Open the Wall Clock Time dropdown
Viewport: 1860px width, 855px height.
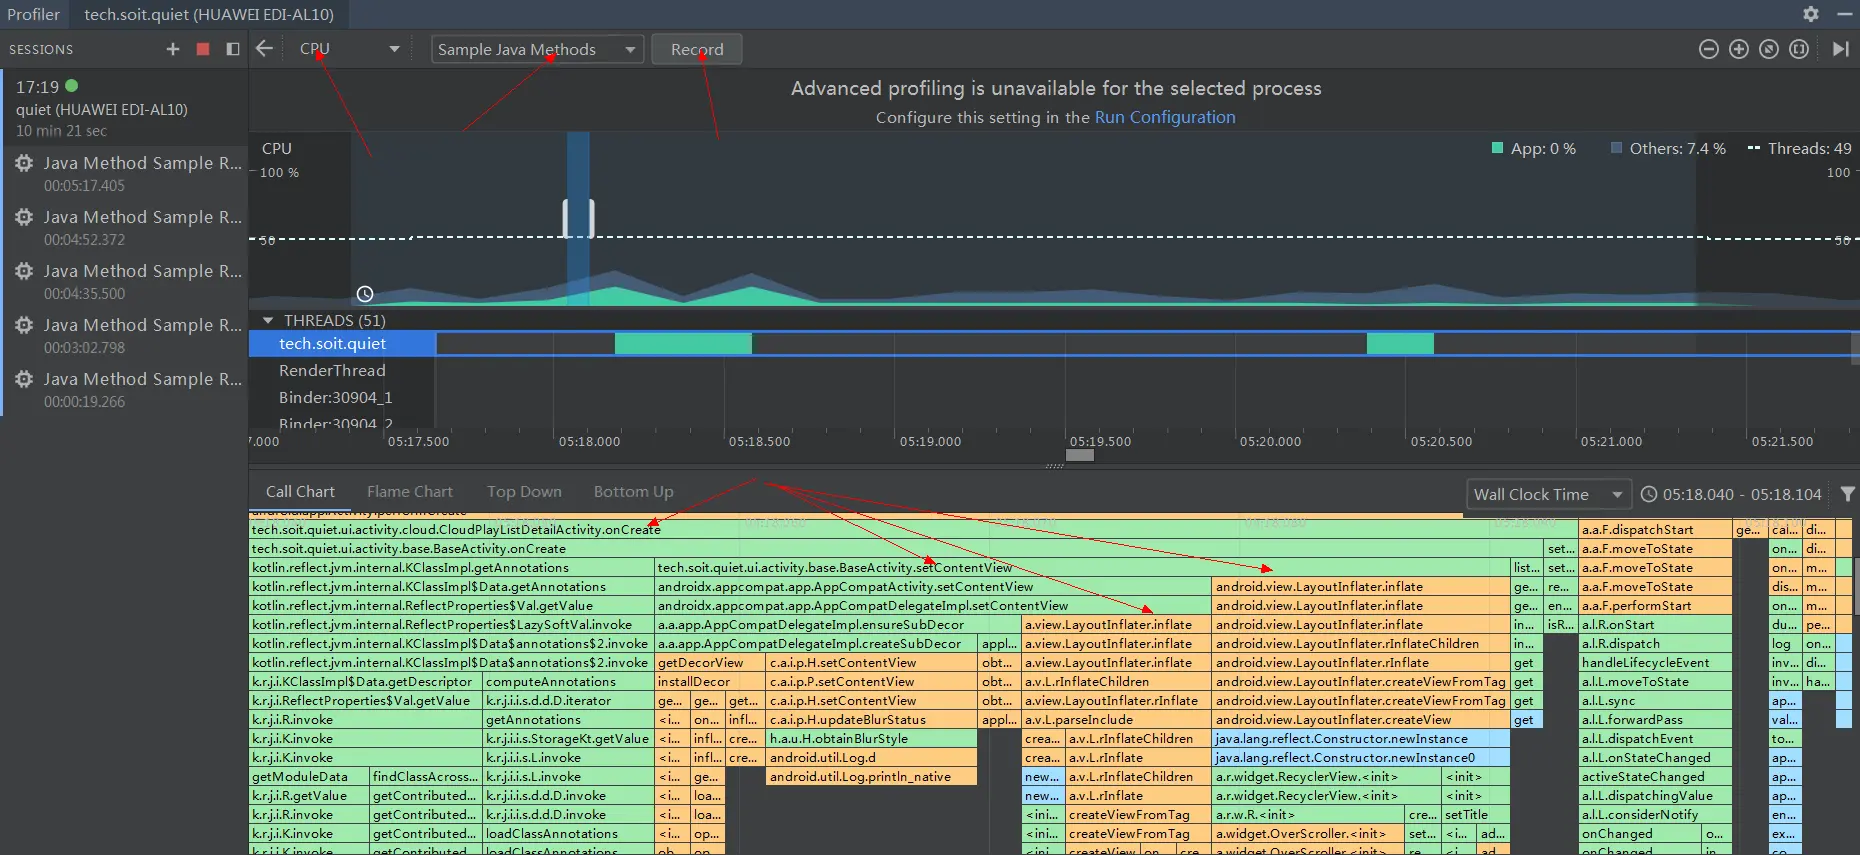point(1547,494)
